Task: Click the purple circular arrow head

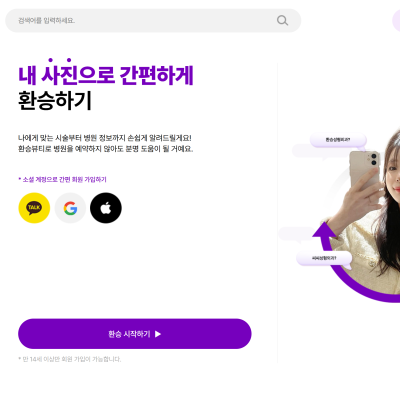Action: (323, 230)
